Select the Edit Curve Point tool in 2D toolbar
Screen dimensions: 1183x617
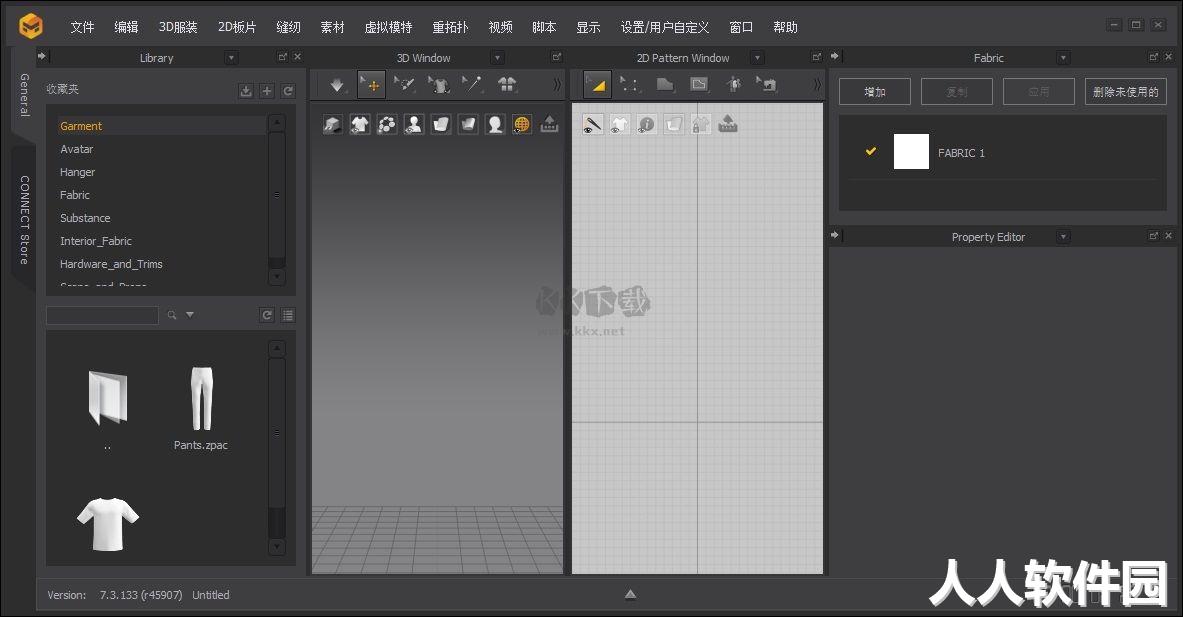coord(630,85)
